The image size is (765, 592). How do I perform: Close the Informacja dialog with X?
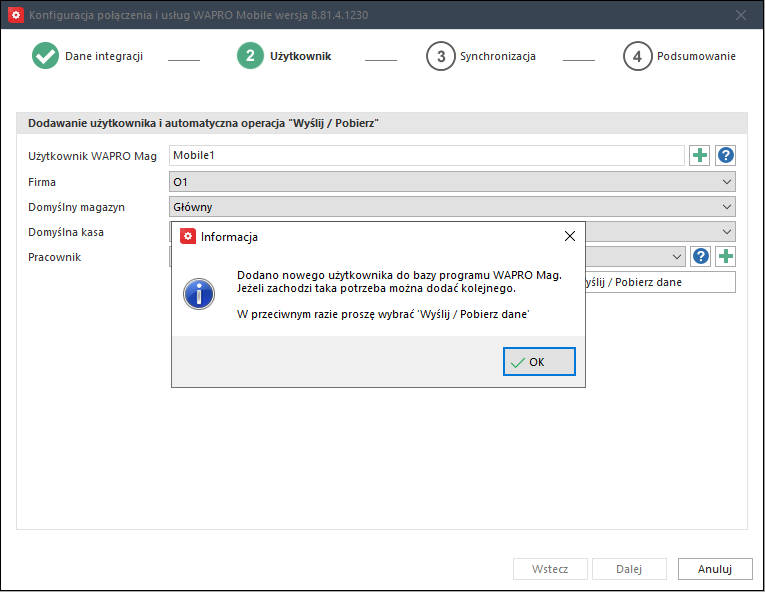pyautogui.click(x=569, y=236)
